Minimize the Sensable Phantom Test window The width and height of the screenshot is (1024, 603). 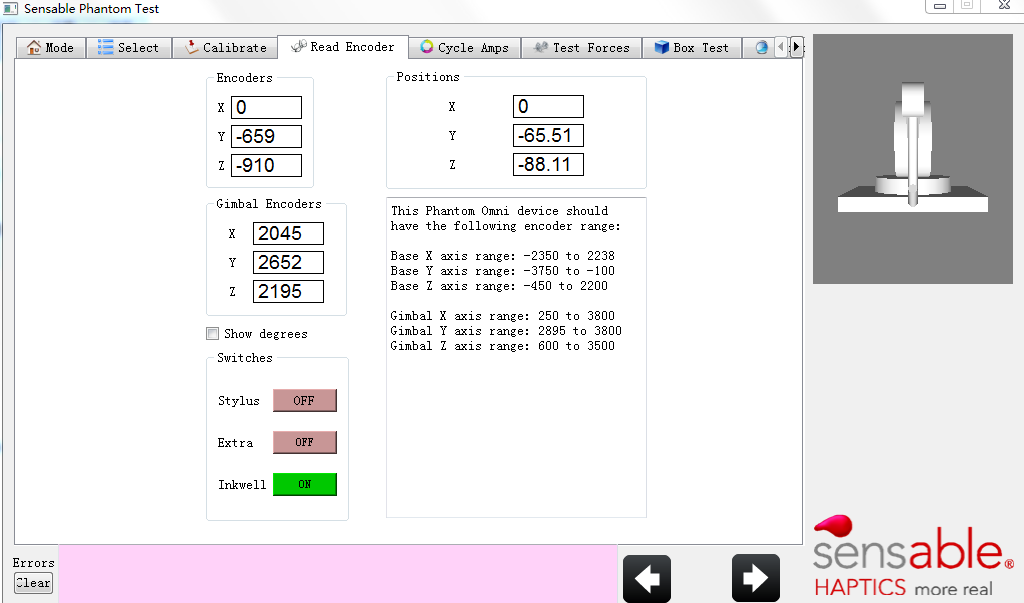pos(940,6)
